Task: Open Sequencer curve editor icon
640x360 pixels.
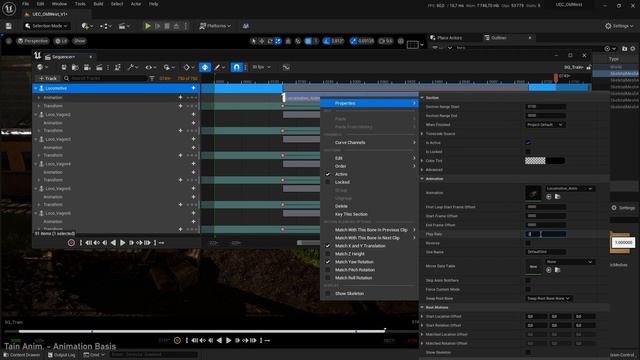Action: (x=286, y=67)
